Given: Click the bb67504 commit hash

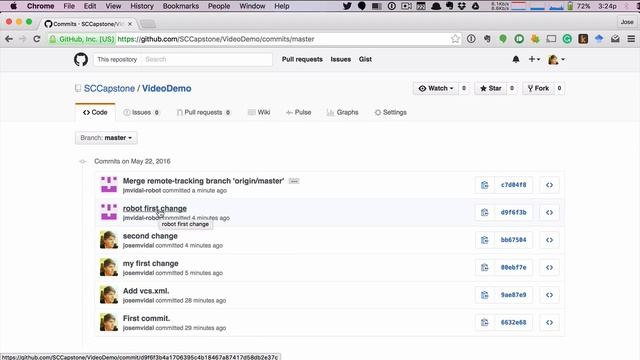Looking at the screenshot, I should click(x=513, y=240).
